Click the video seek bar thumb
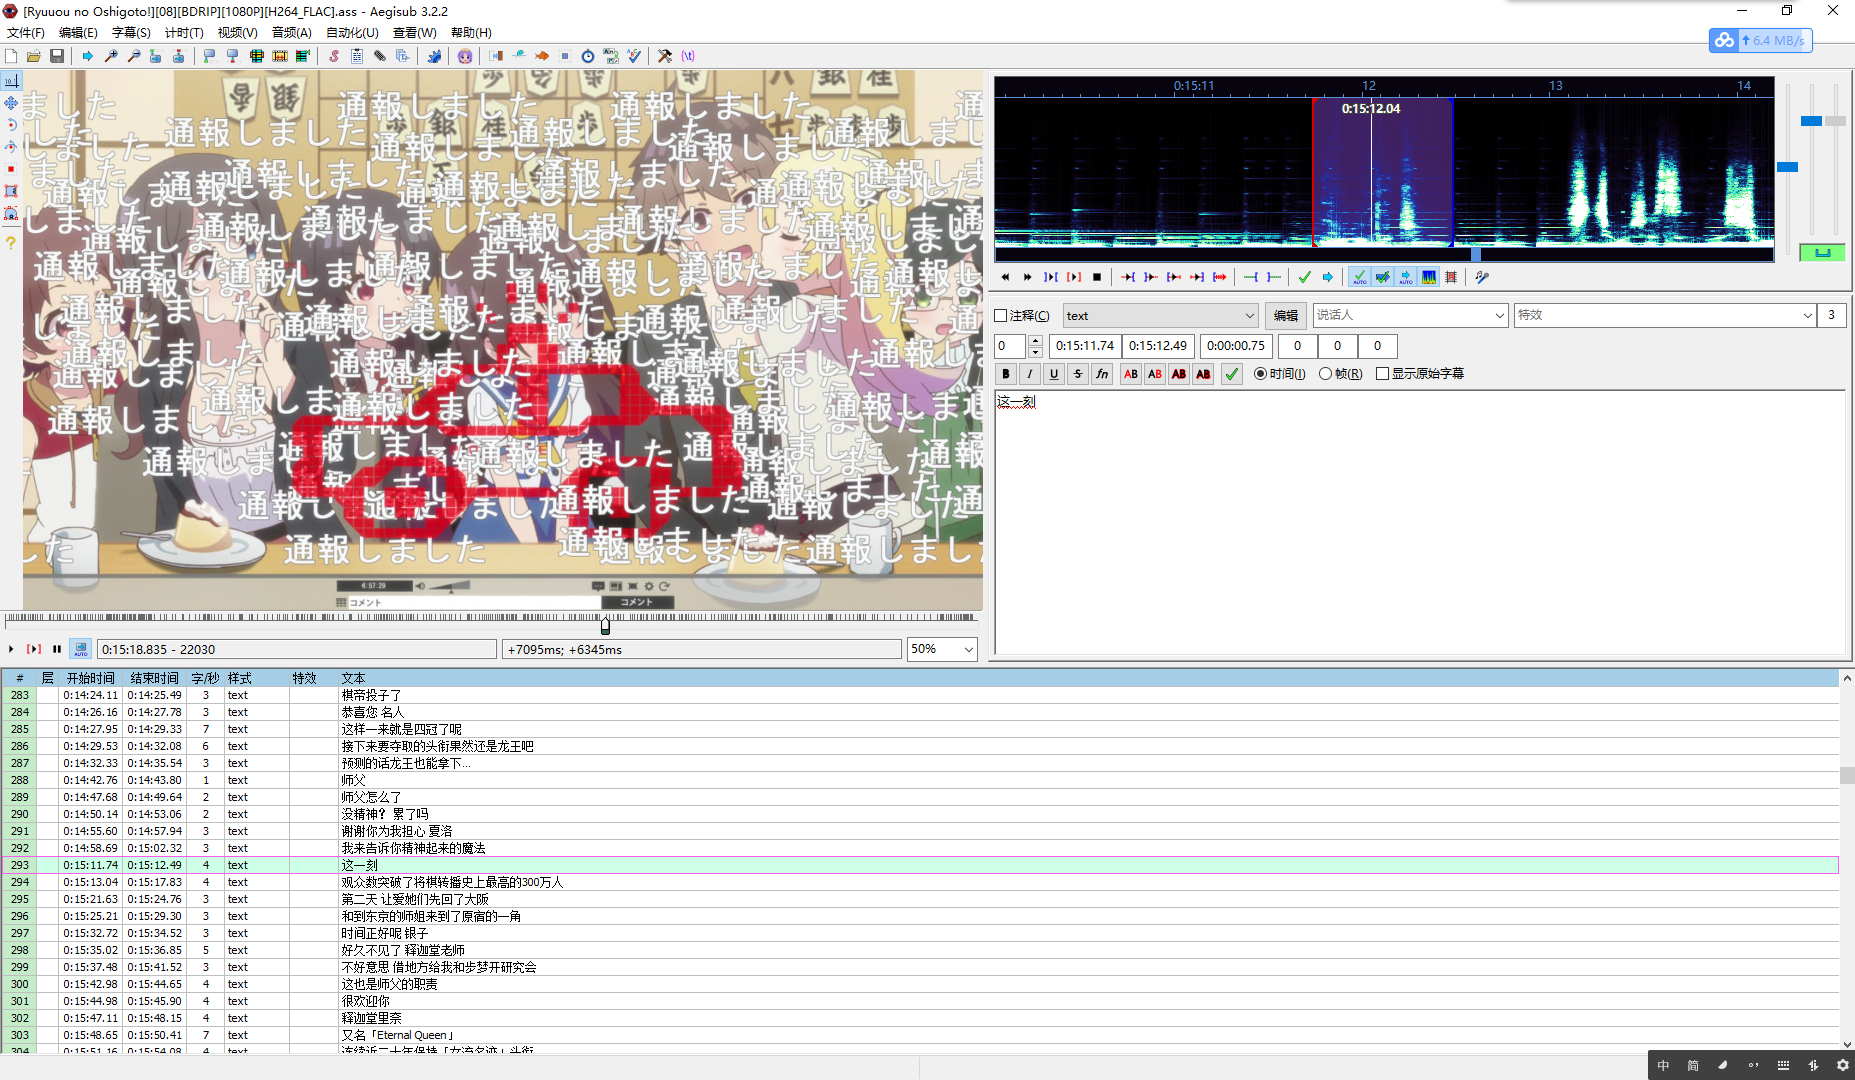The image size is (1855, 1080). (x=605, y=625)
